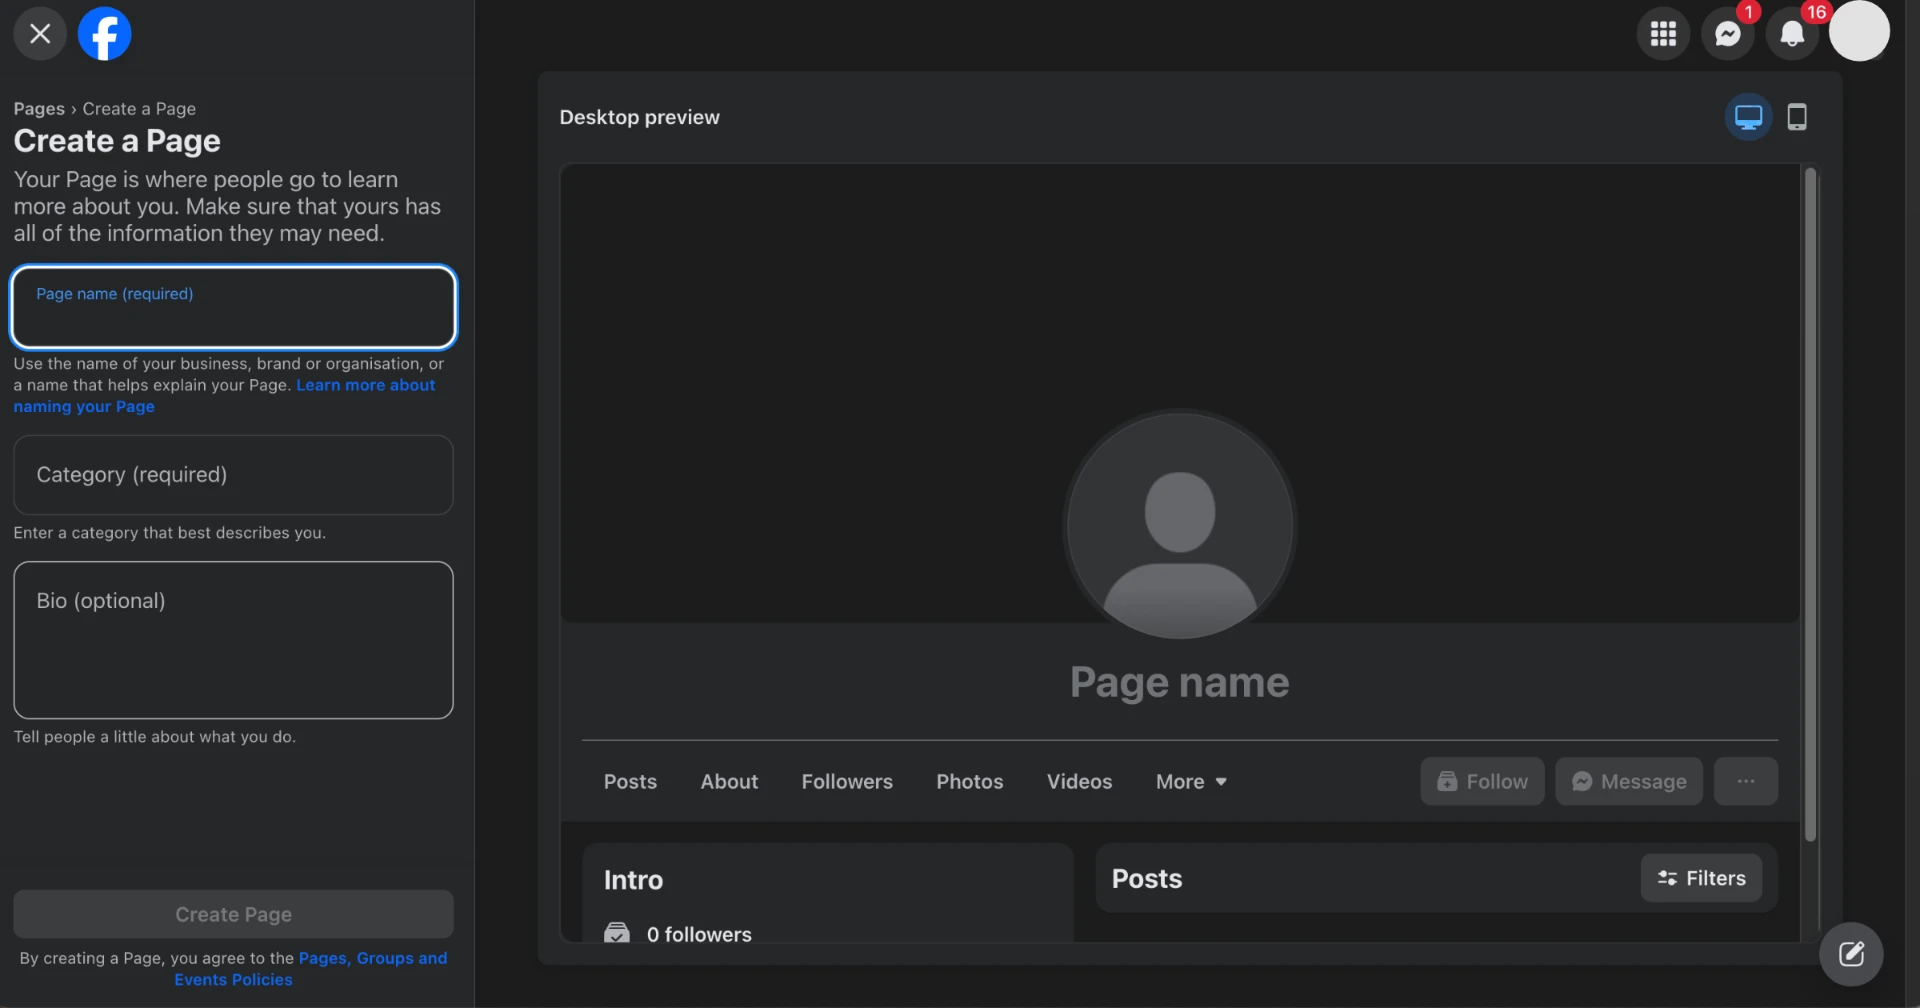1920x1008 pixels.
Task: Switch to desktop preview mode
Action: [x=1748, y=117]
